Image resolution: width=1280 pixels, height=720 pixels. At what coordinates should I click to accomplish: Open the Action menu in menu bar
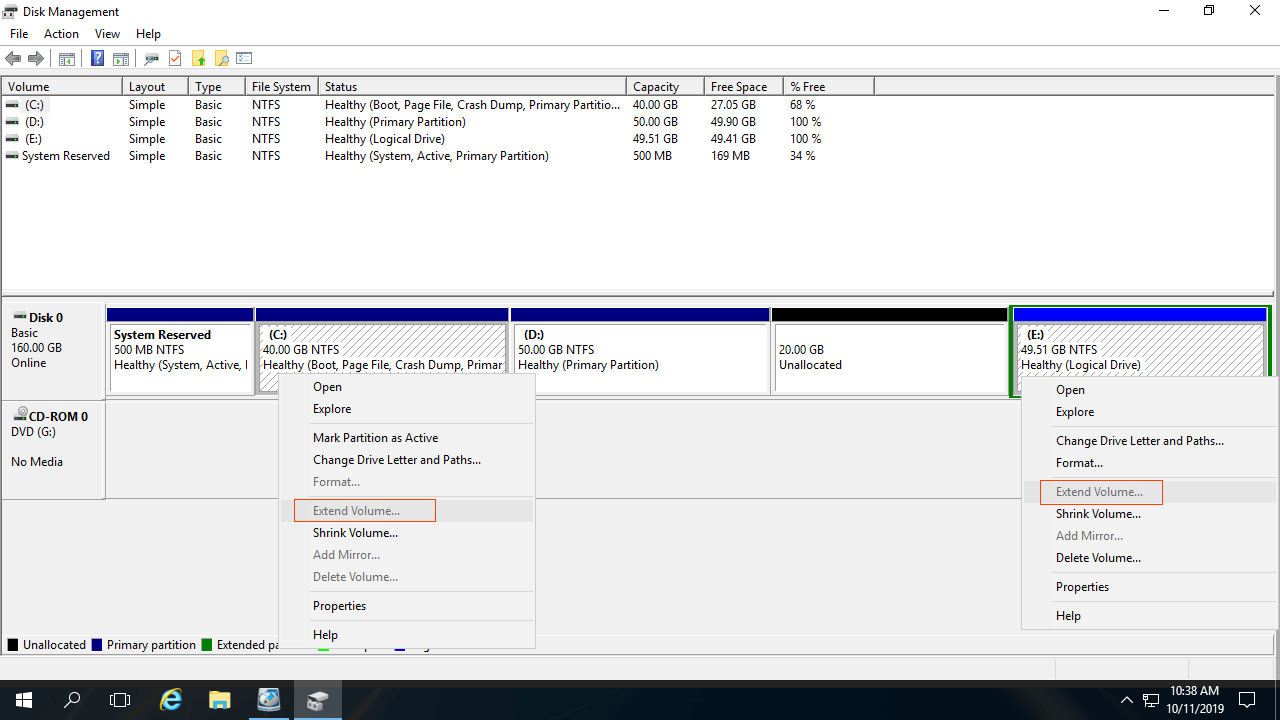pyautogui.click(x=61, y=34)
